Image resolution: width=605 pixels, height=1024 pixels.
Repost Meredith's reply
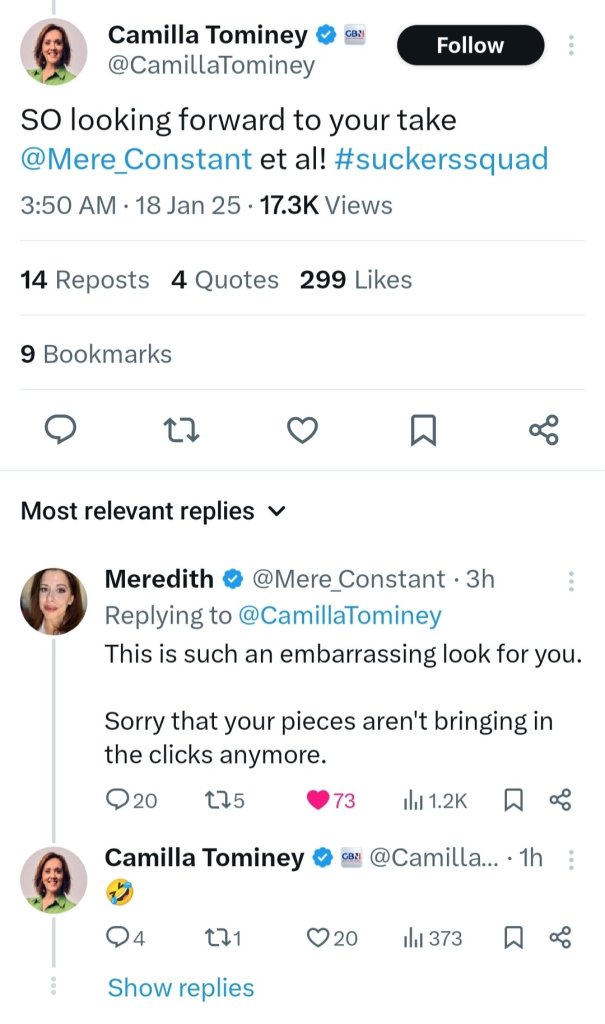(x=215, y=800)
